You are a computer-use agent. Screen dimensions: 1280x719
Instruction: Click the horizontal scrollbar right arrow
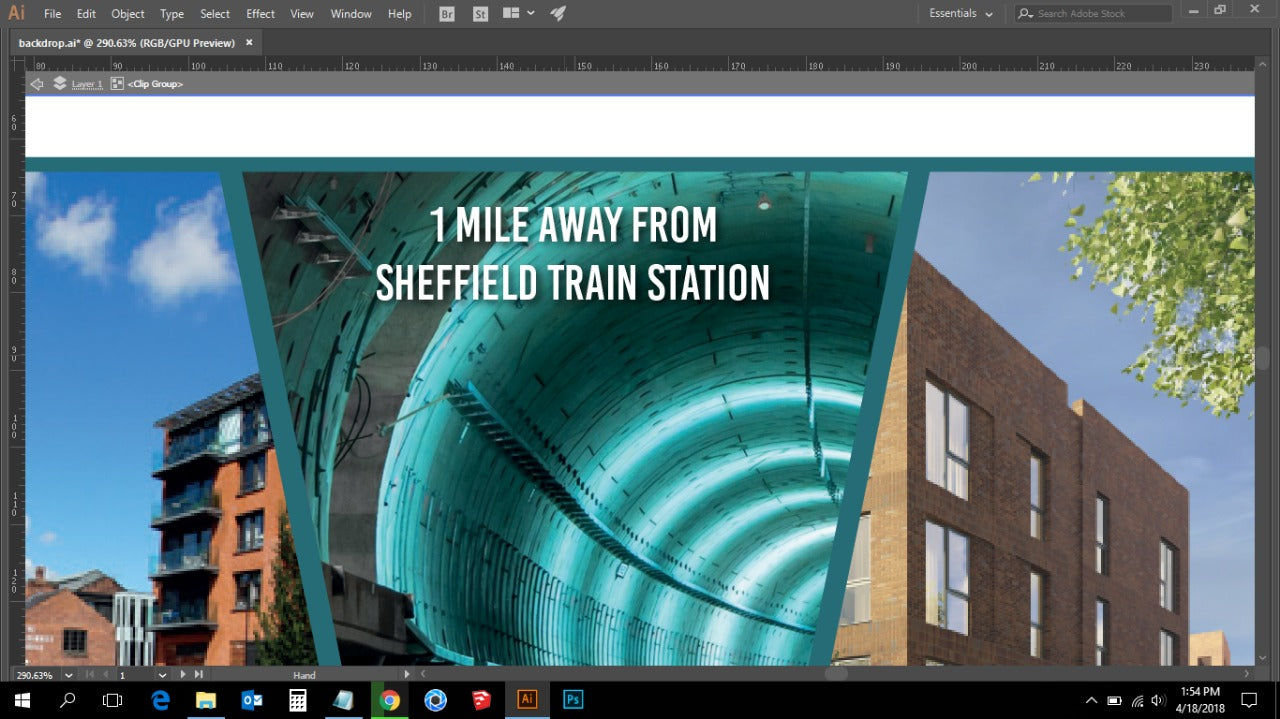coord(1246,674)
